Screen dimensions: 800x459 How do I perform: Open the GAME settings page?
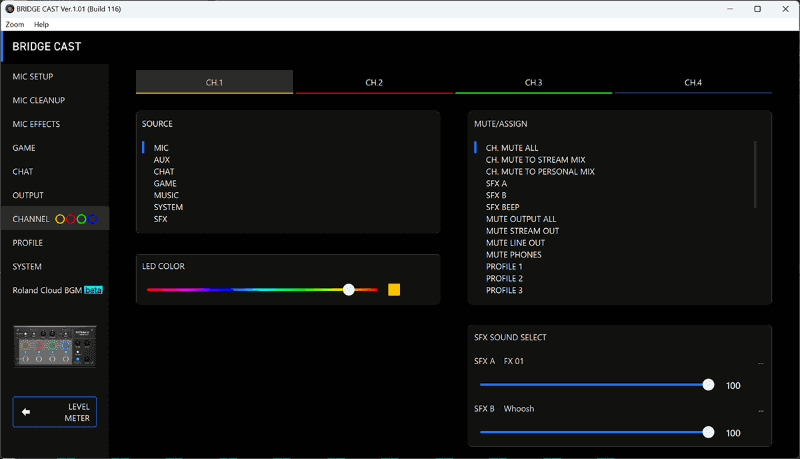[55, 148]
